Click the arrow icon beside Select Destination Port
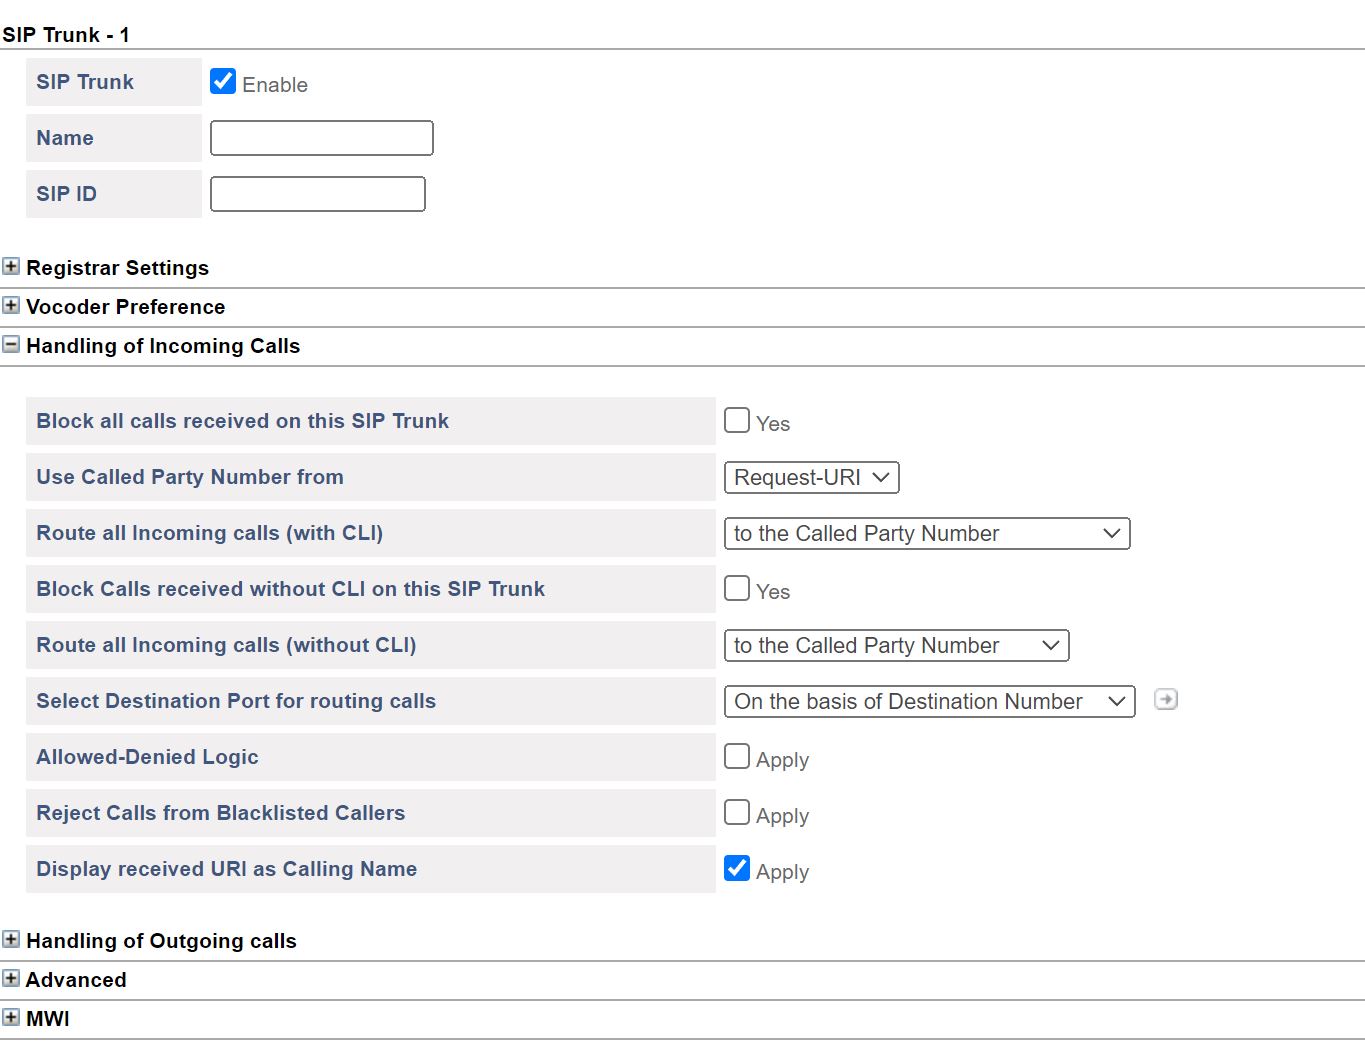This screenshot has width=1365, height=1050. 1166,701
